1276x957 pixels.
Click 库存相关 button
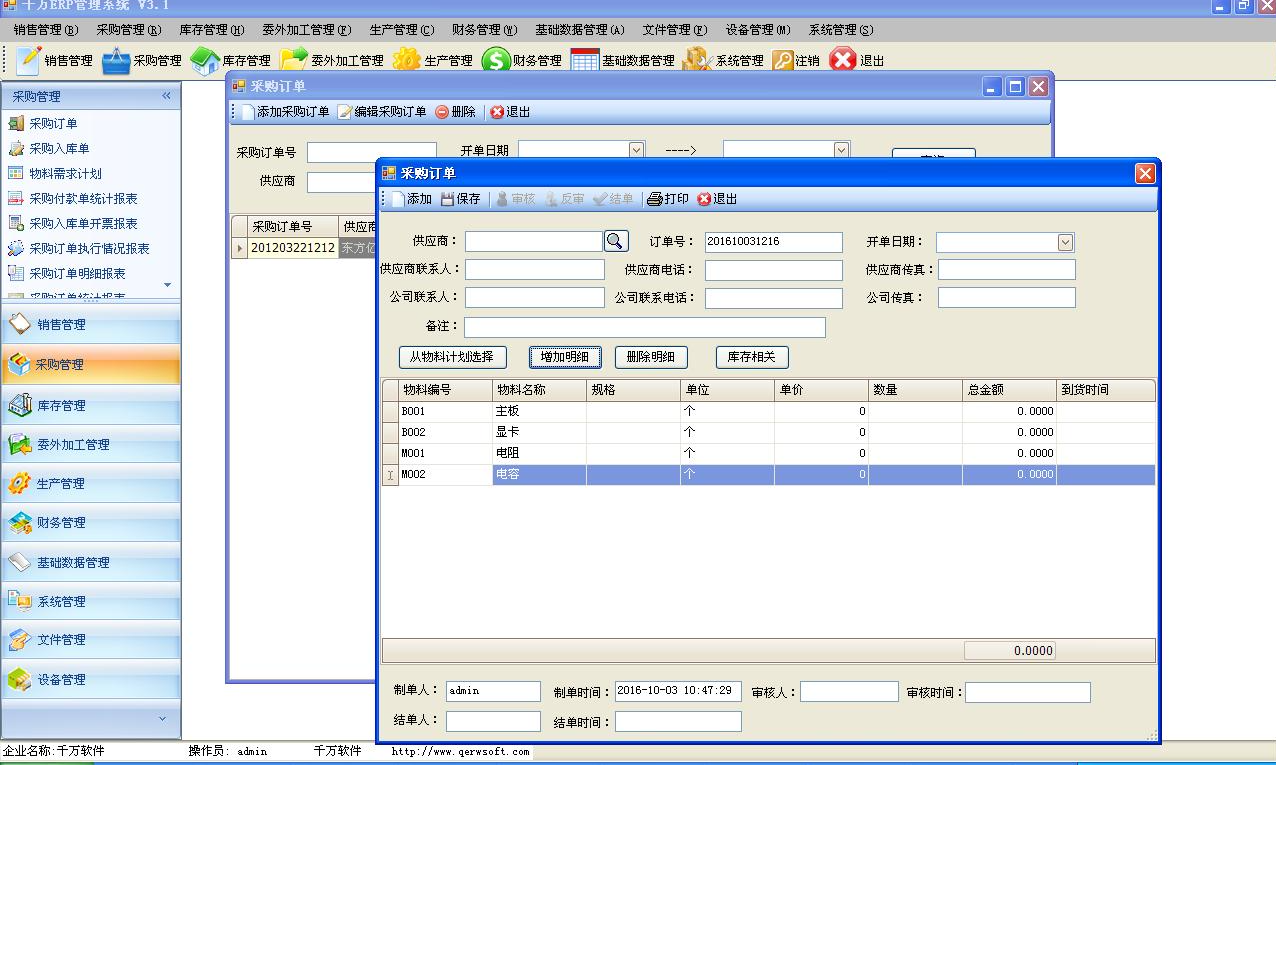point(752,357)
